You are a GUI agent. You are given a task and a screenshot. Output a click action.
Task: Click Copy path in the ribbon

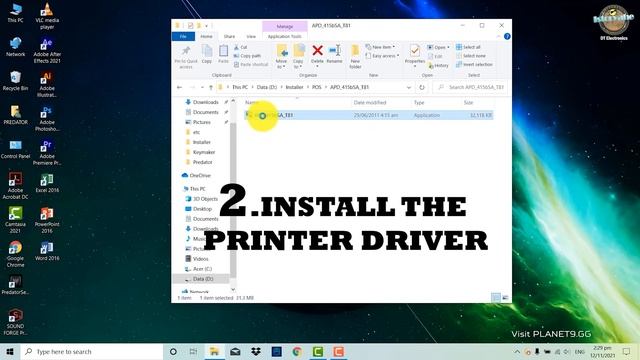247,56
